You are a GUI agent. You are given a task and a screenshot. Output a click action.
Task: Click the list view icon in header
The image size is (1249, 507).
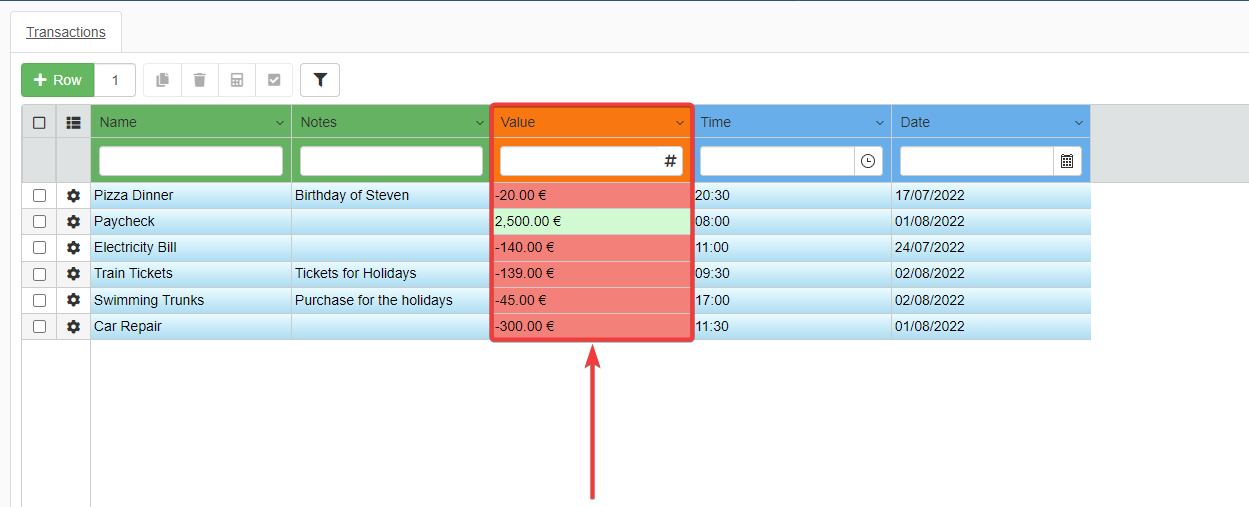point(73,122)
